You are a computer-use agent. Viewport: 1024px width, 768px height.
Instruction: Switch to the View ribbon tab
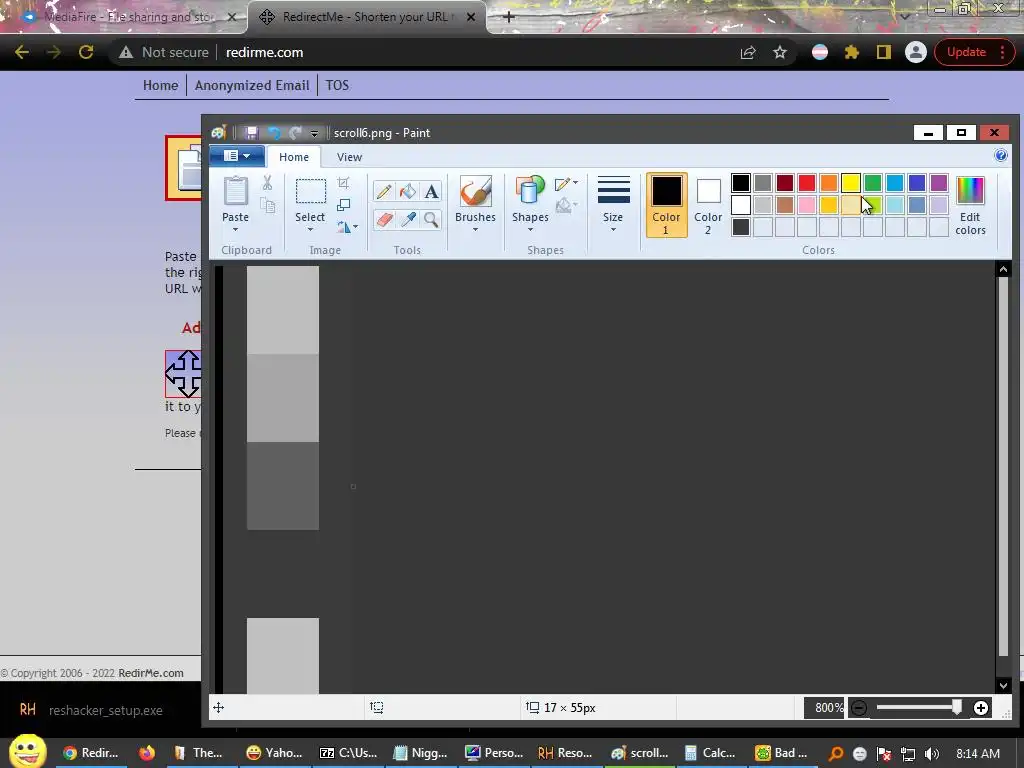tap(349, 157)
